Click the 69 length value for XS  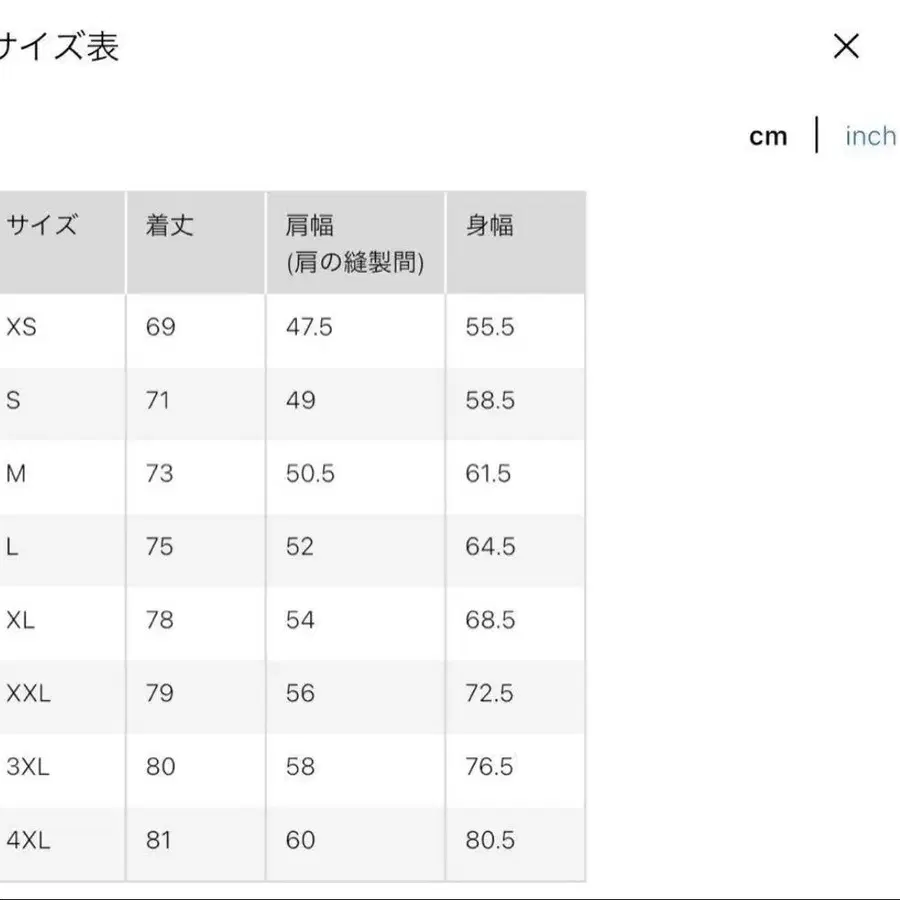pyautogui.click(x=158, y=327)
